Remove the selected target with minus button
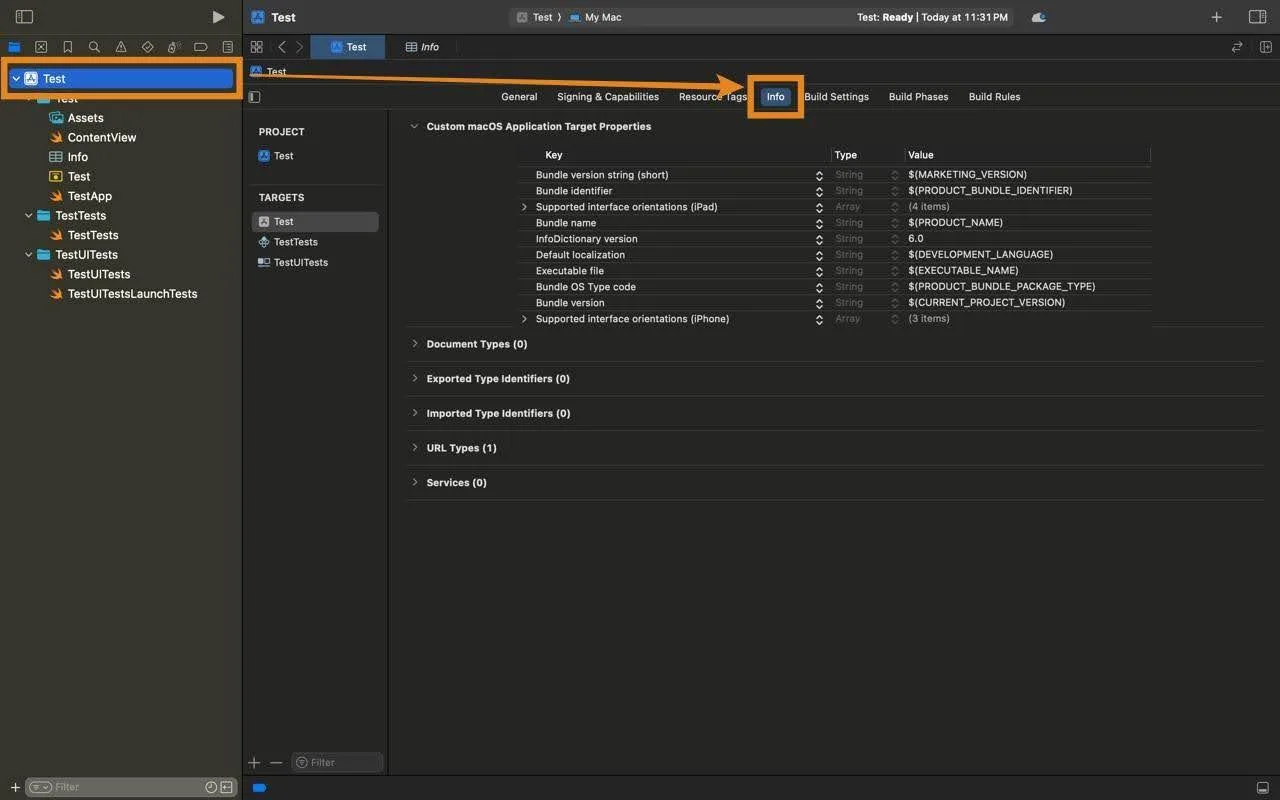The height and width of the screenshot is (800, 1280). (276, 762)
